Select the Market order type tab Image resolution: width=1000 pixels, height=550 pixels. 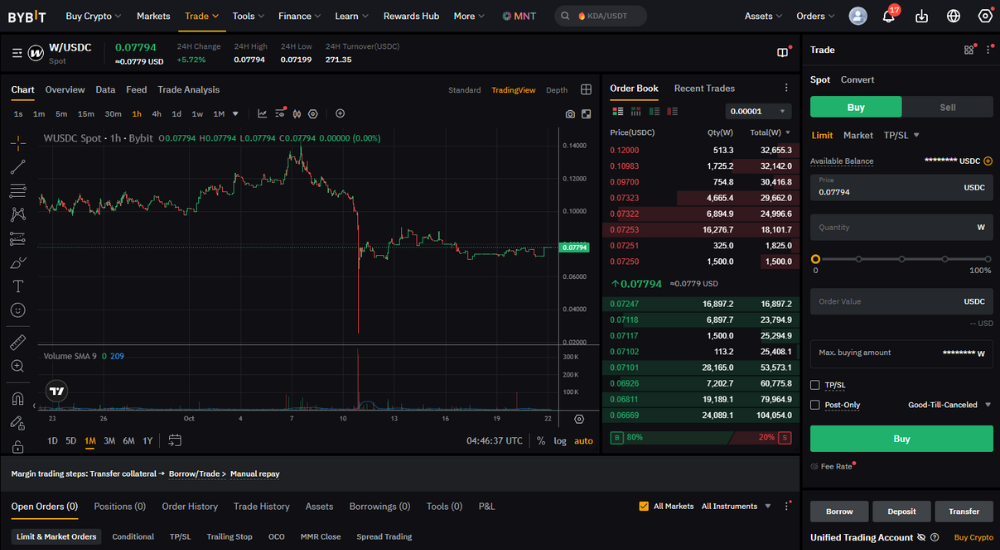pyautogui.click(x=858, y=135)
